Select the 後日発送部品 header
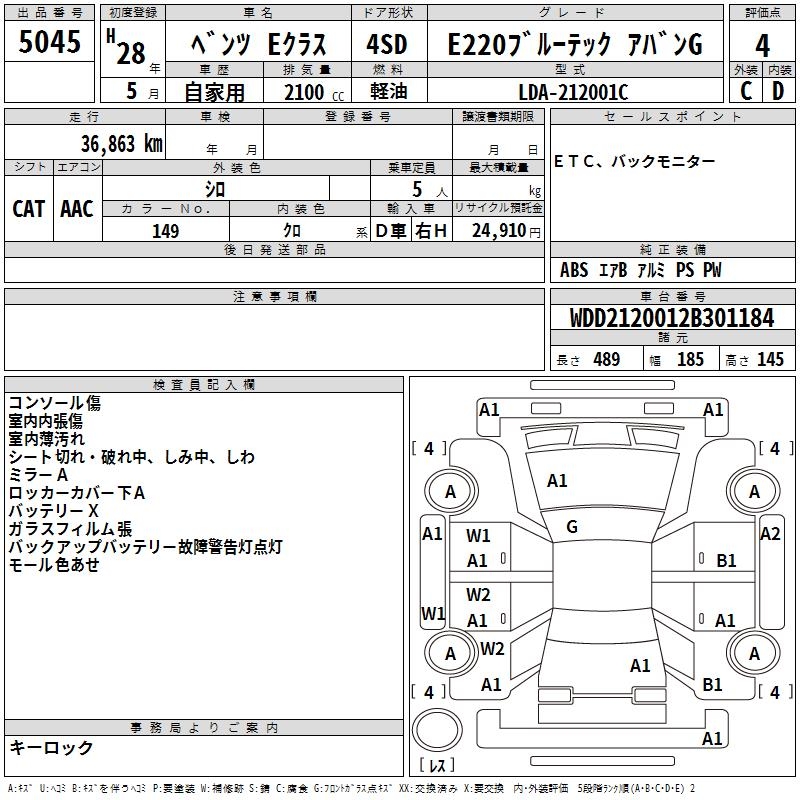The image size is (800, 800). (x=274, y=249)
